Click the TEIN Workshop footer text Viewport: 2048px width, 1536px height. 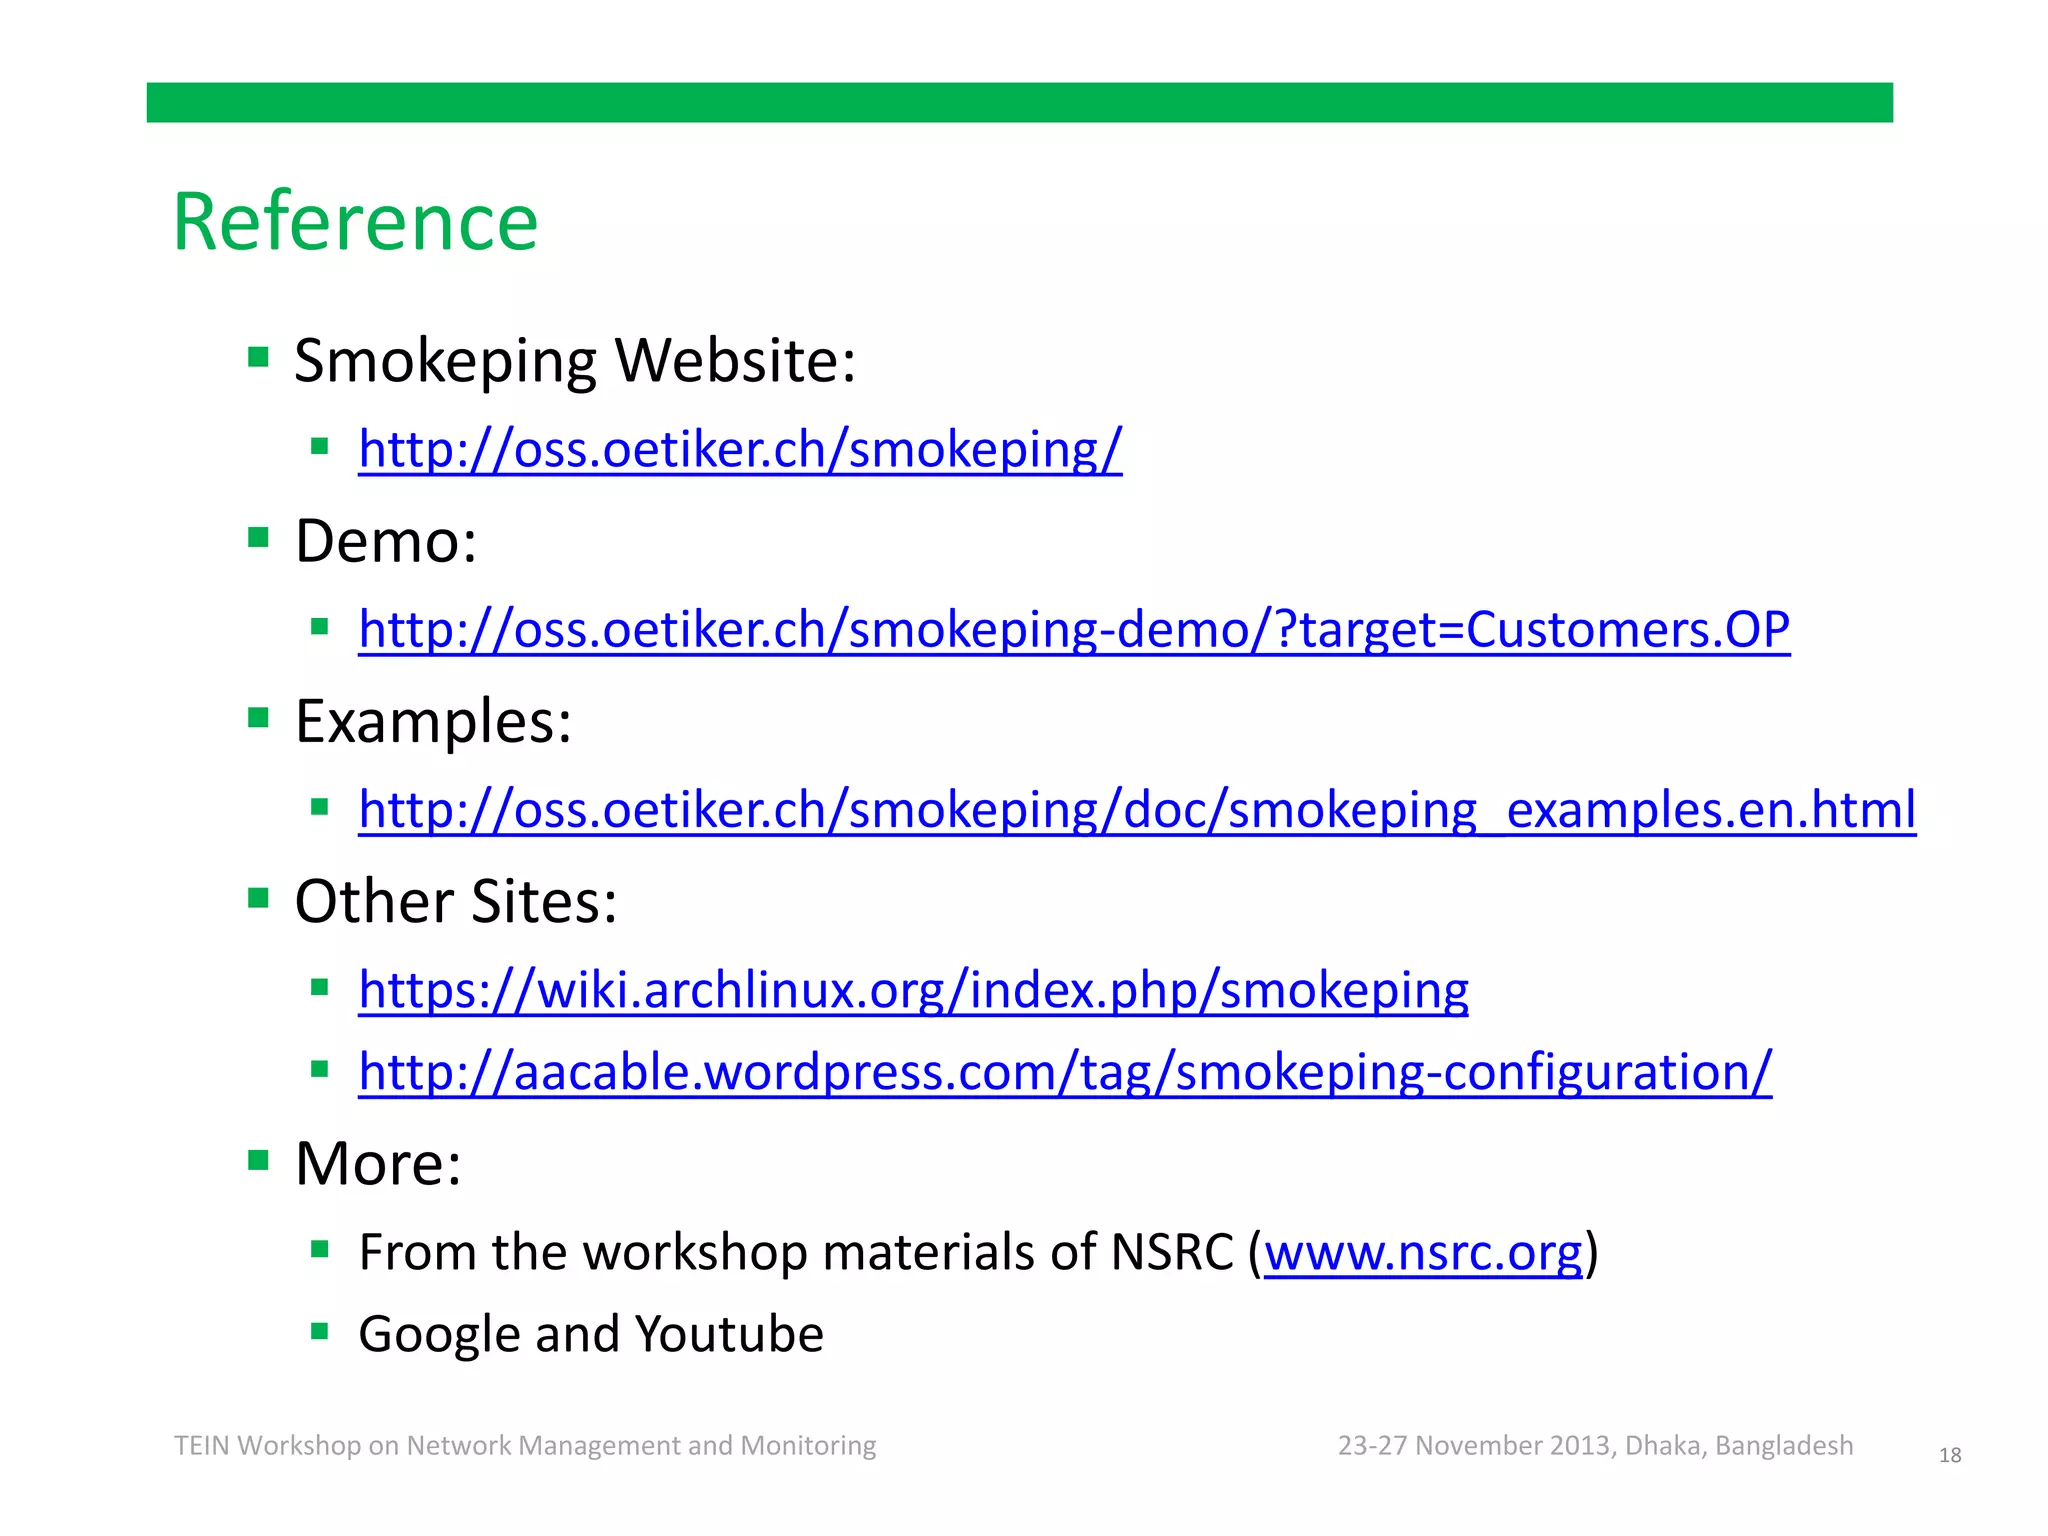525,1446
